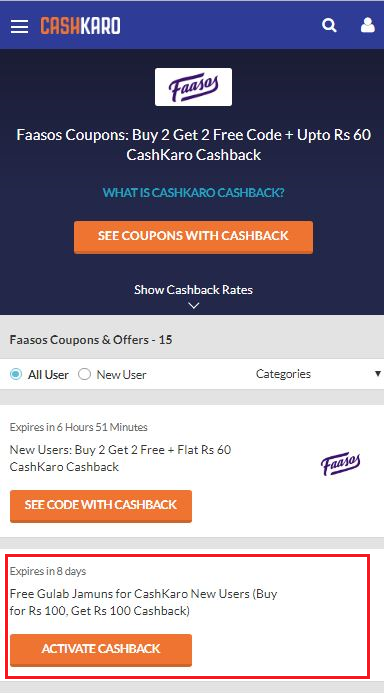
Task: Open the Free Gulab Jamuns offer text
Action: (x=143, y=602)
